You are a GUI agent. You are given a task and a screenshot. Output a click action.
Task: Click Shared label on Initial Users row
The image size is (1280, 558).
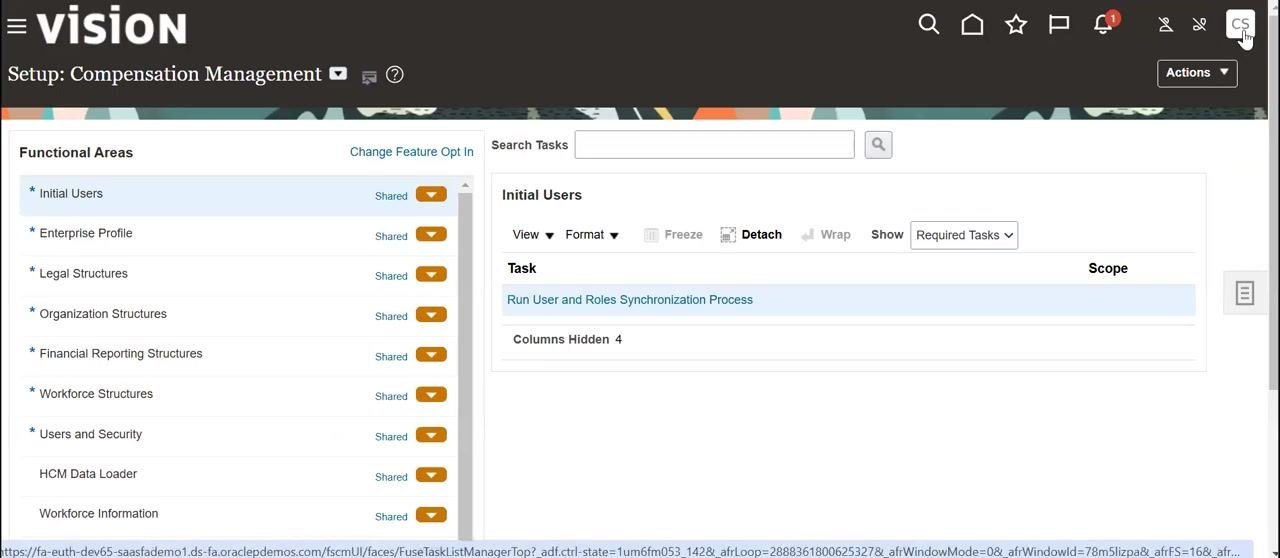(x=391, y=196)
